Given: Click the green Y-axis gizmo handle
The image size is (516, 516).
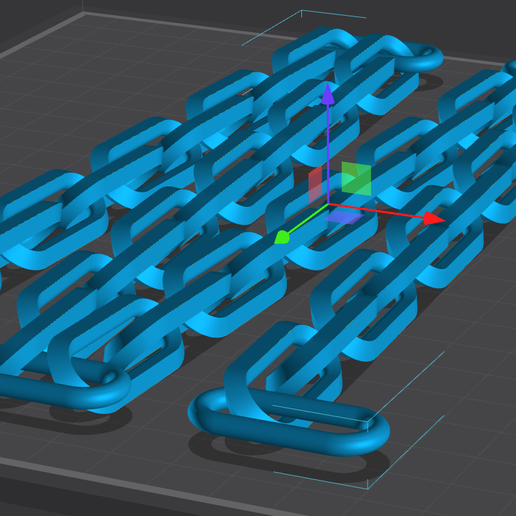Looking at the screenshot, I should [281, 238].
